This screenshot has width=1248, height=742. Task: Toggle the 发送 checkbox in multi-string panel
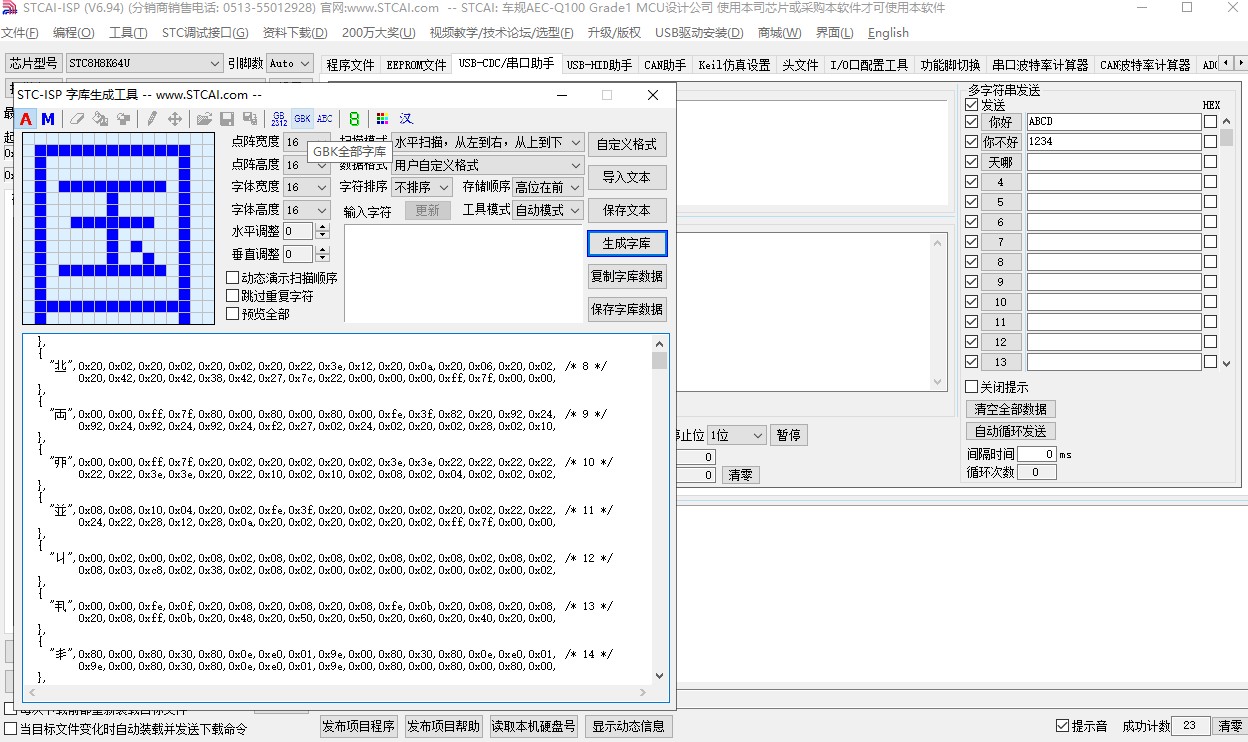[x=972, y=104]
